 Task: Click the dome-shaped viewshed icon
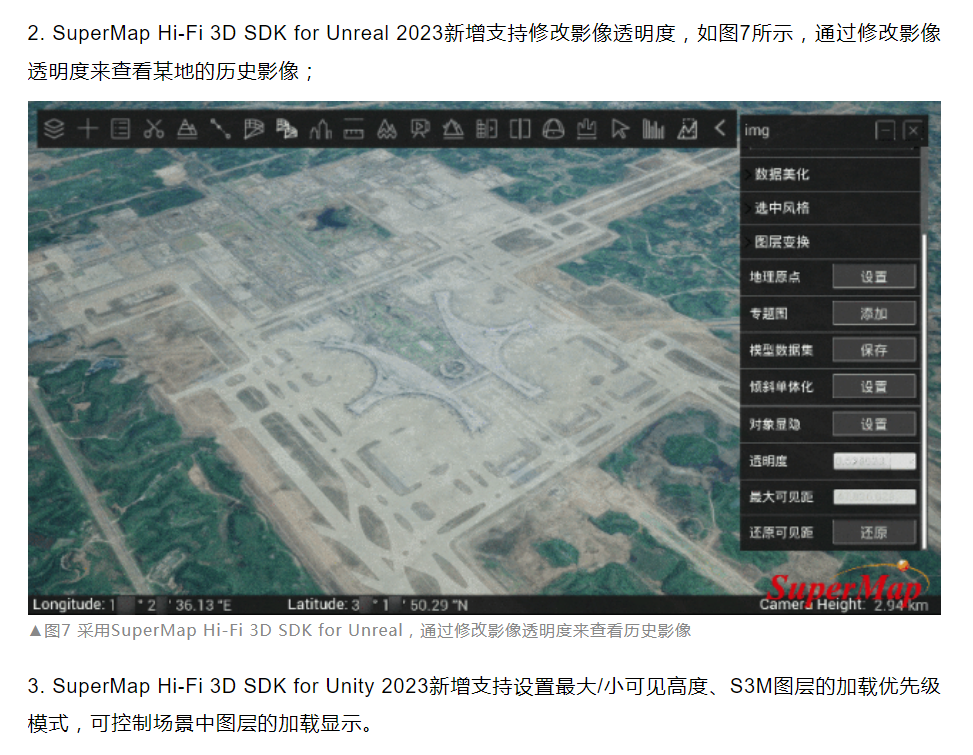click(x=553, y=129)
